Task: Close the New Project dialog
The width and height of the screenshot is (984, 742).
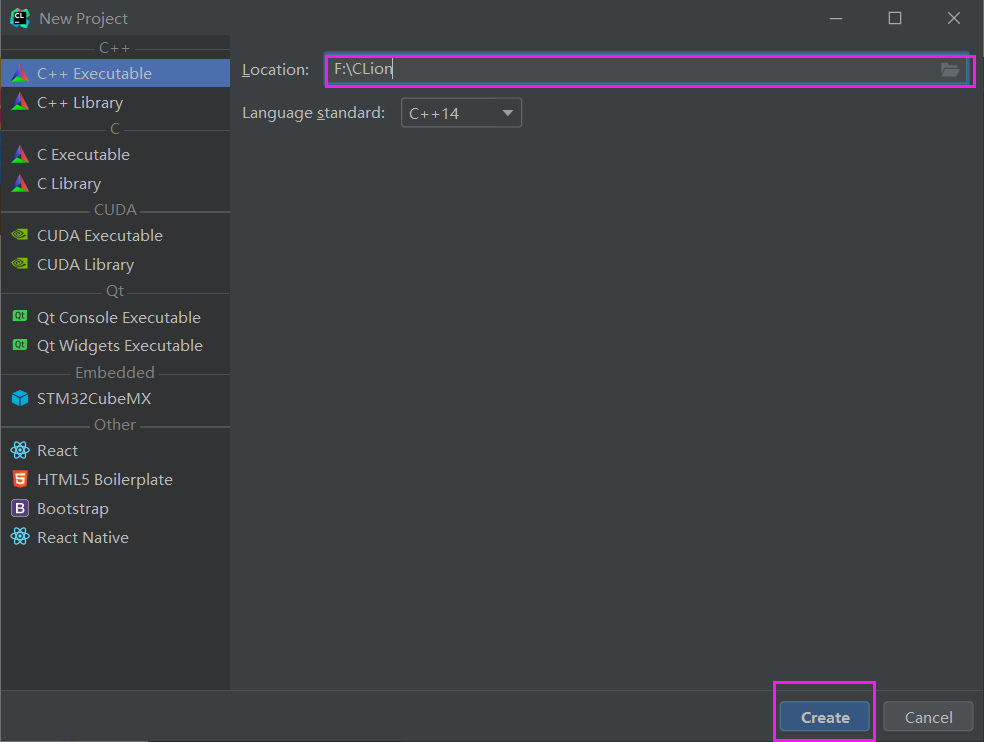Action: pyautogui.click(x=954, y=18)
